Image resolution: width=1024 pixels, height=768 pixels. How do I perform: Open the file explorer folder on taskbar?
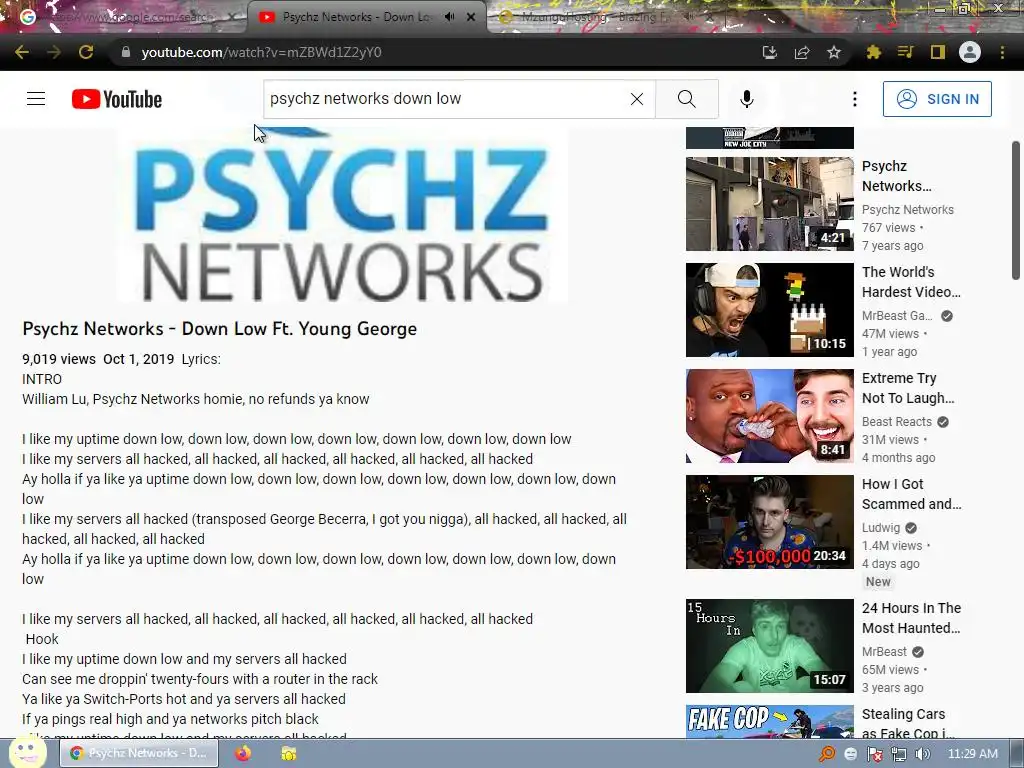point(288,753)
